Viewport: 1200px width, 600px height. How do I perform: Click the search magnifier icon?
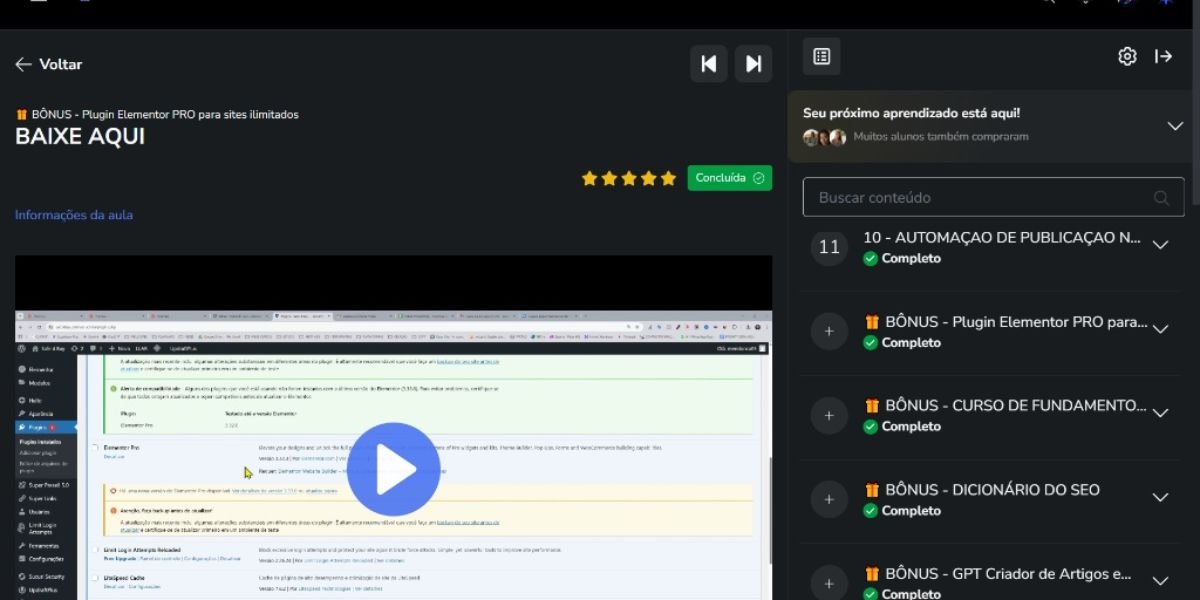pos(1161,198)
